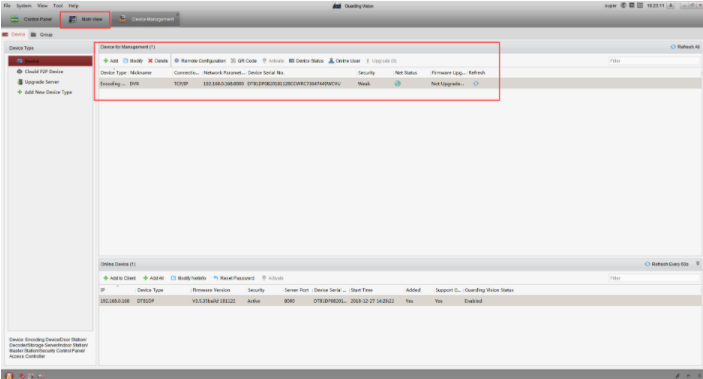The image size is (703, 379).
Task: Click the Not Upgrade... firmware cell
Action: tap(447, 84)
